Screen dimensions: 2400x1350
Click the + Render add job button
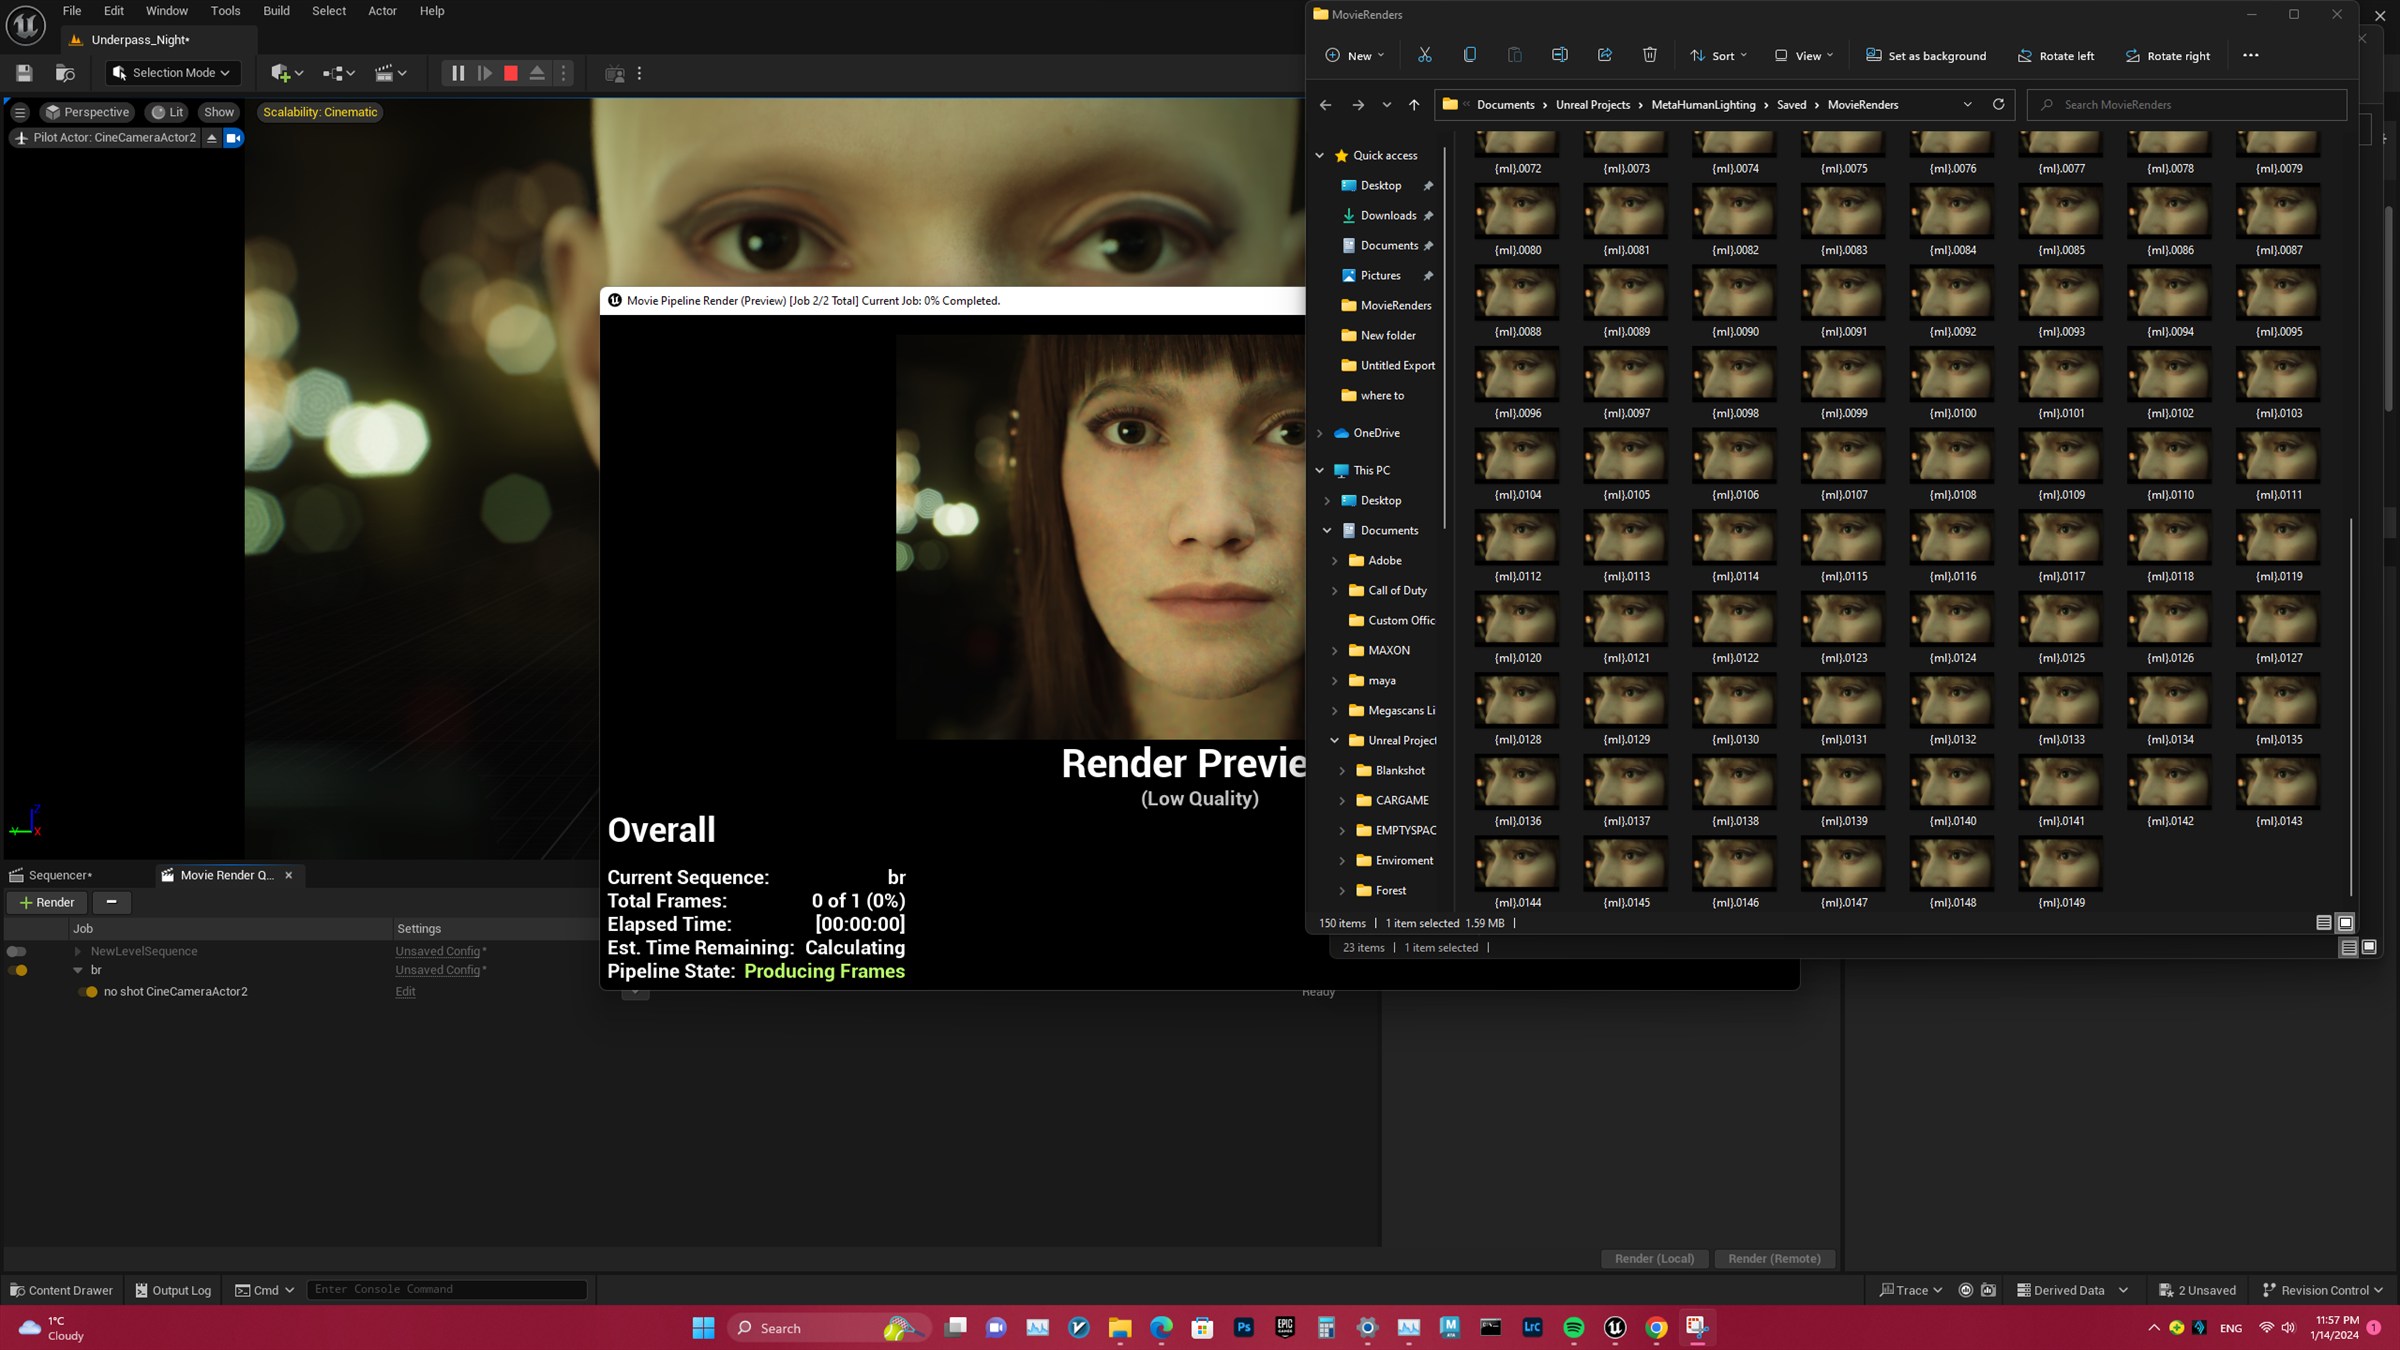click(47, 902)
